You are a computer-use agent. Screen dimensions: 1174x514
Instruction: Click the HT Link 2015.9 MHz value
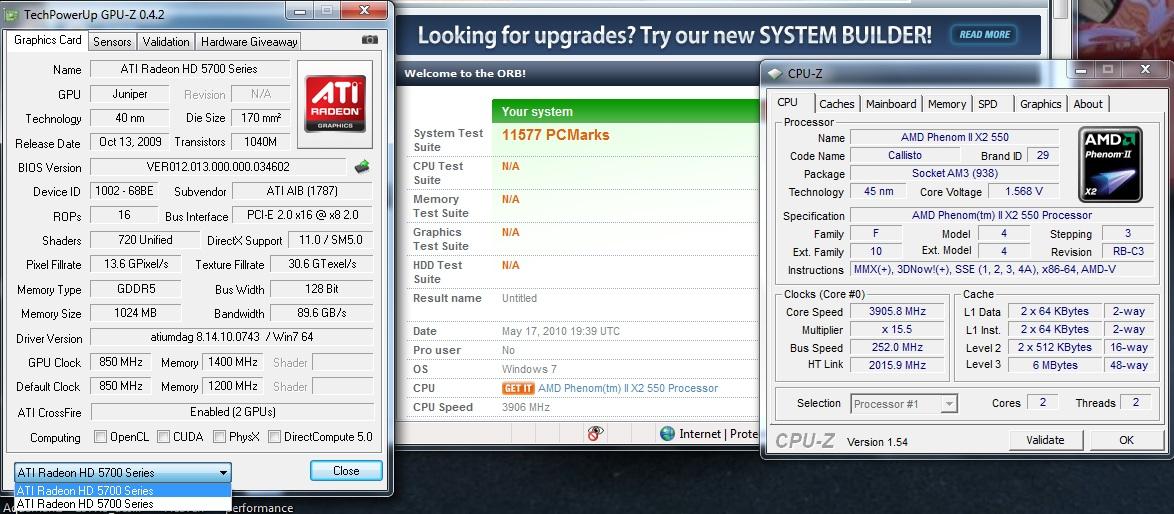pos(898,365)
